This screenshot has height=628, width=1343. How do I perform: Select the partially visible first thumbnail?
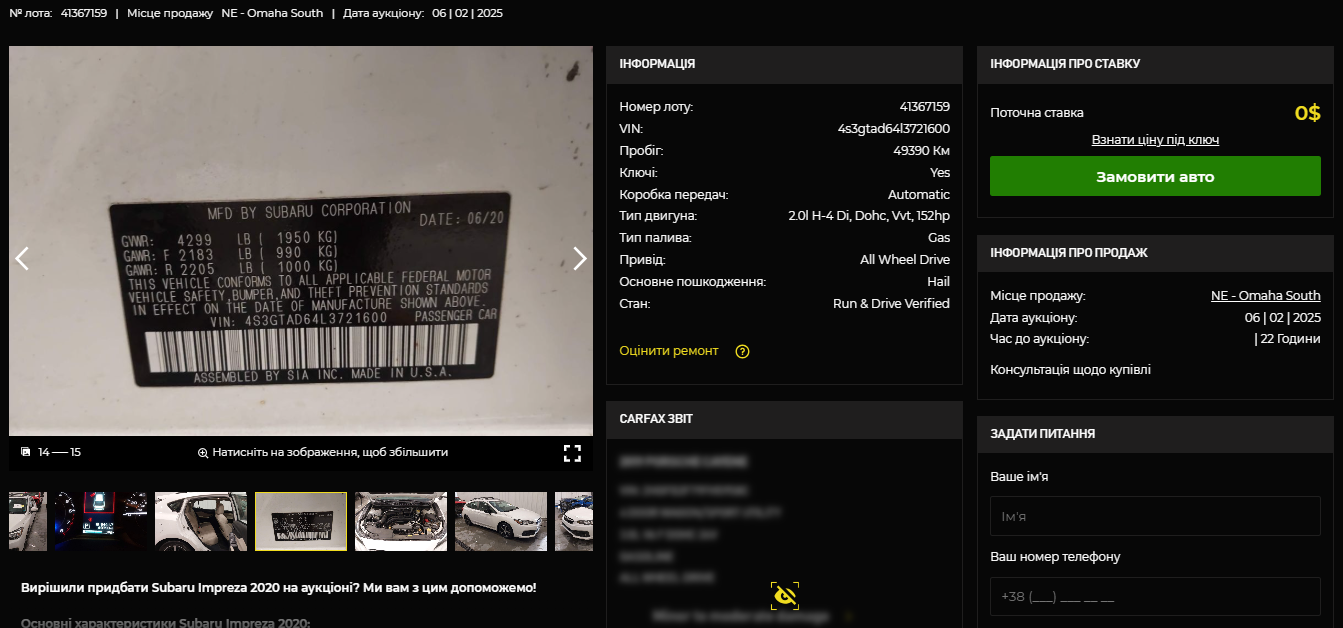coord(28,521)
